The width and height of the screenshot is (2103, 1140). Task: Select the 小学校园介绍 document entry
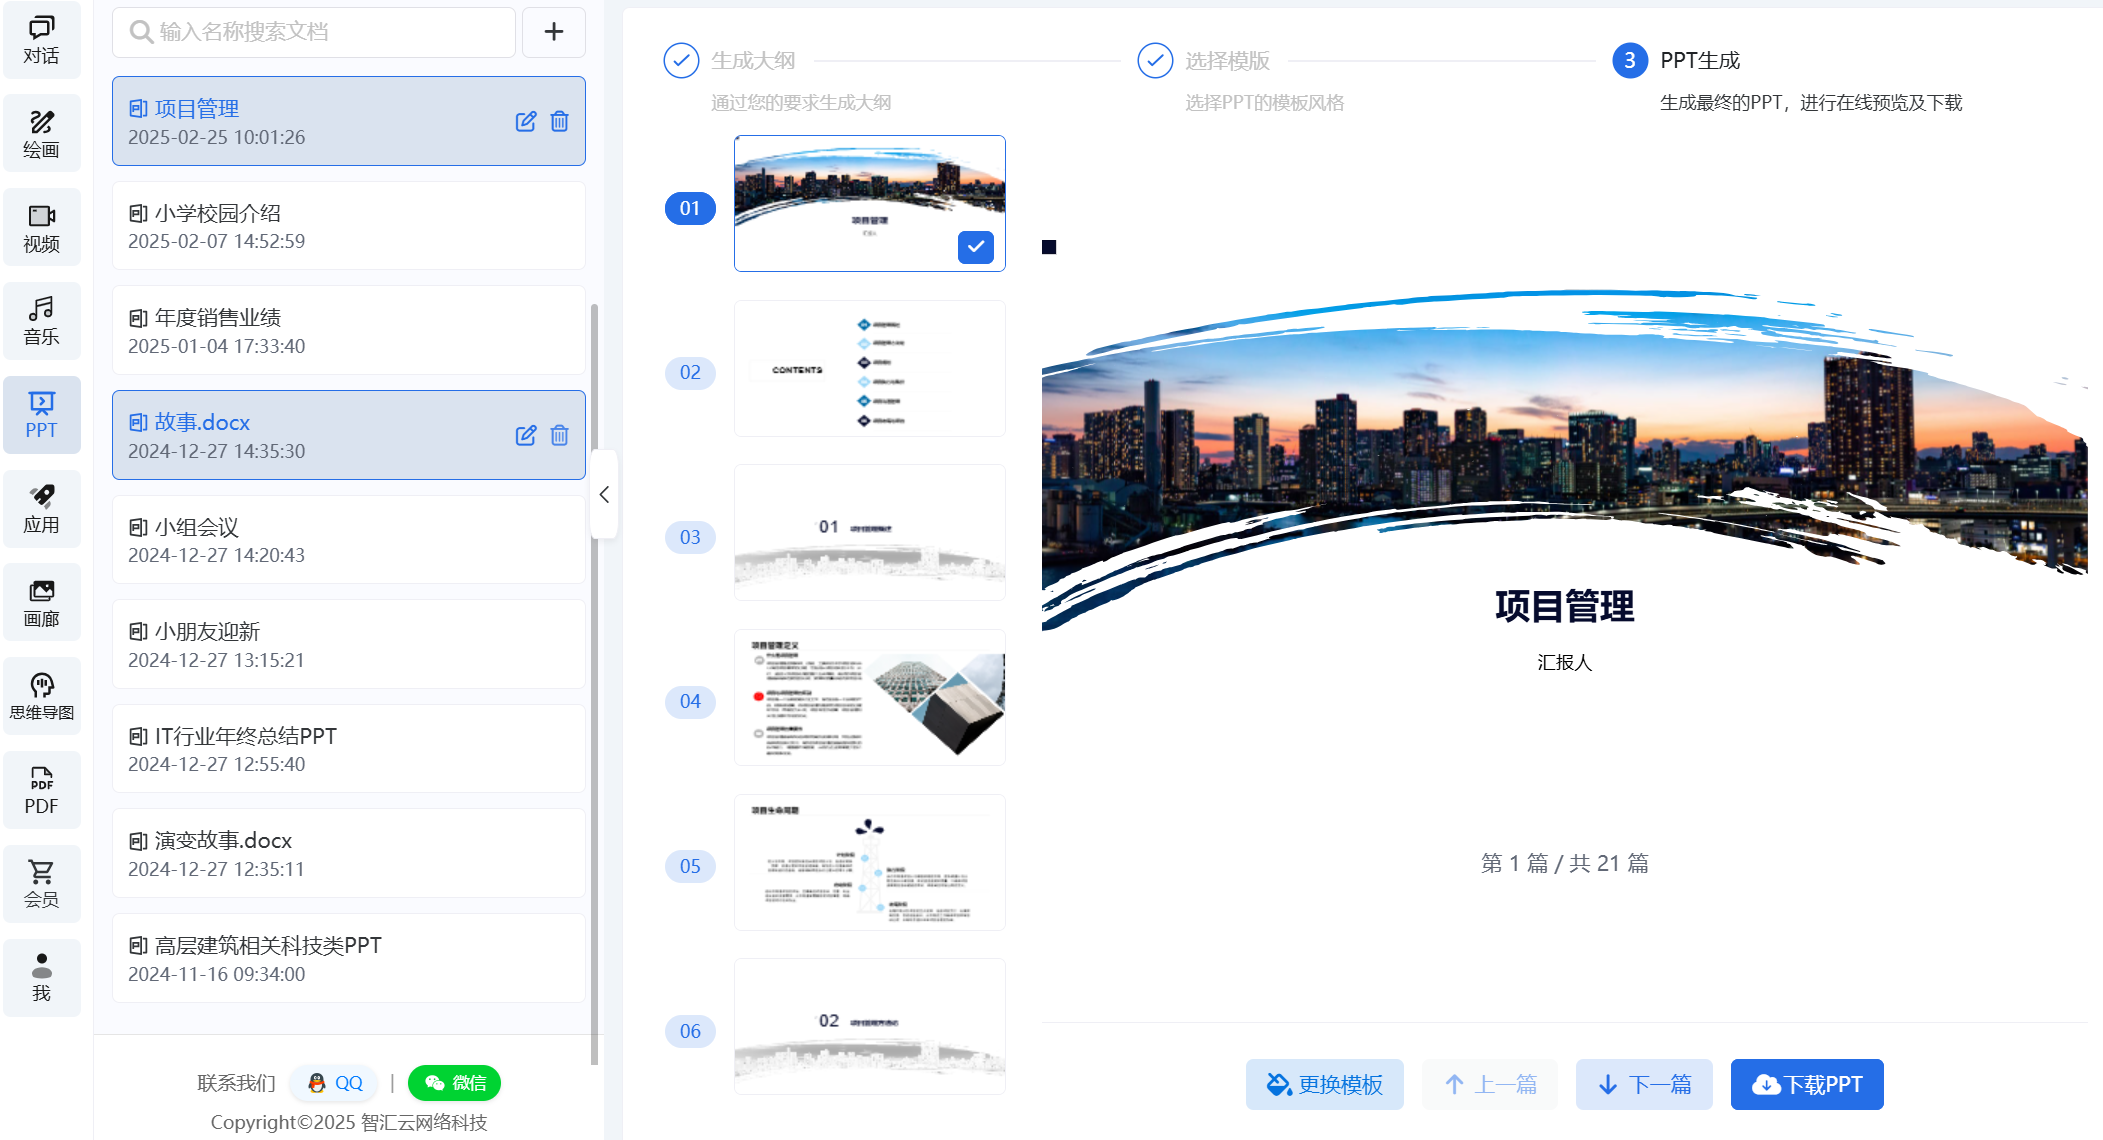(x=348, y=226)
